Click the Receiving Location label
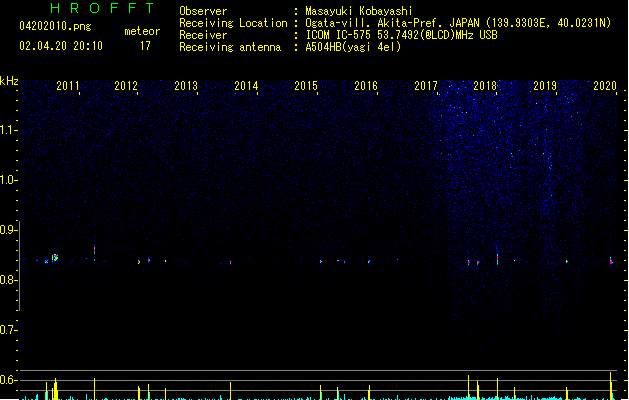The height and width of the screenshot is (400, 629). click(x=233, y=23)
